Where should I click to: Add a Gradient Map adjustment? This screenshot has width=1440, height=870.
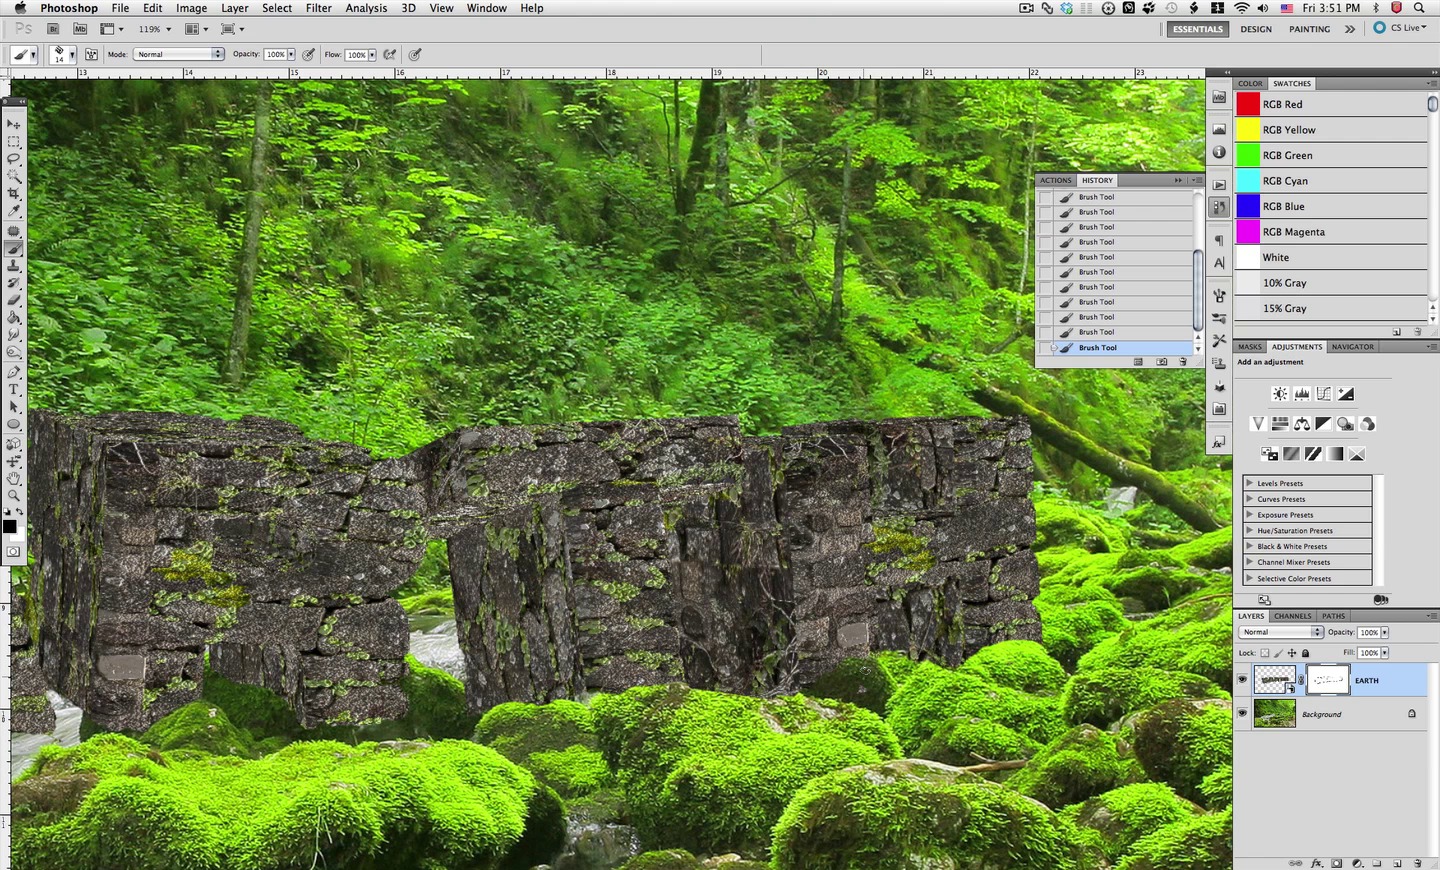click(x=1335, y=454)
